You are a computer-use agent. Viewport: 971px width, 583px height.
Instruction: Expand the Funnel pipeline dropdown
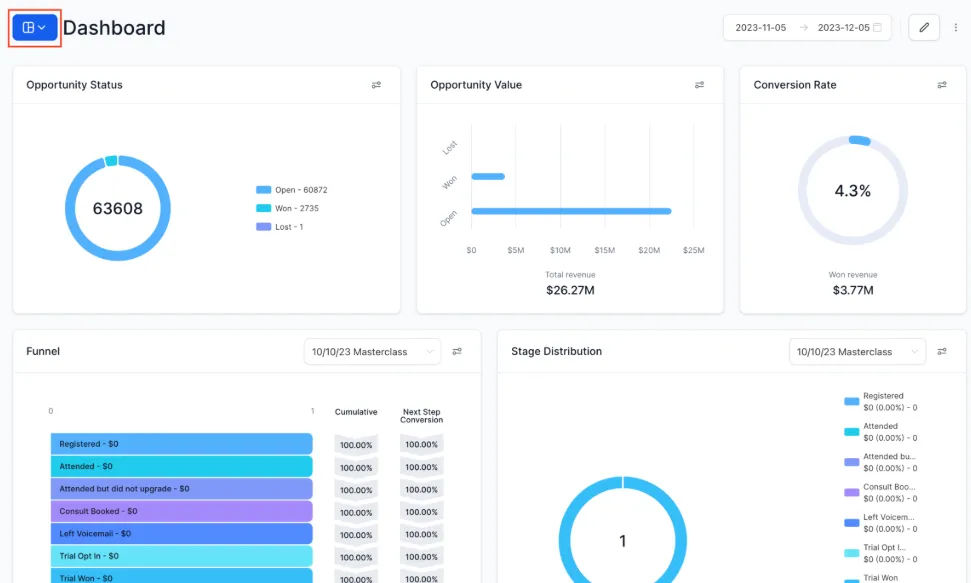372,352
